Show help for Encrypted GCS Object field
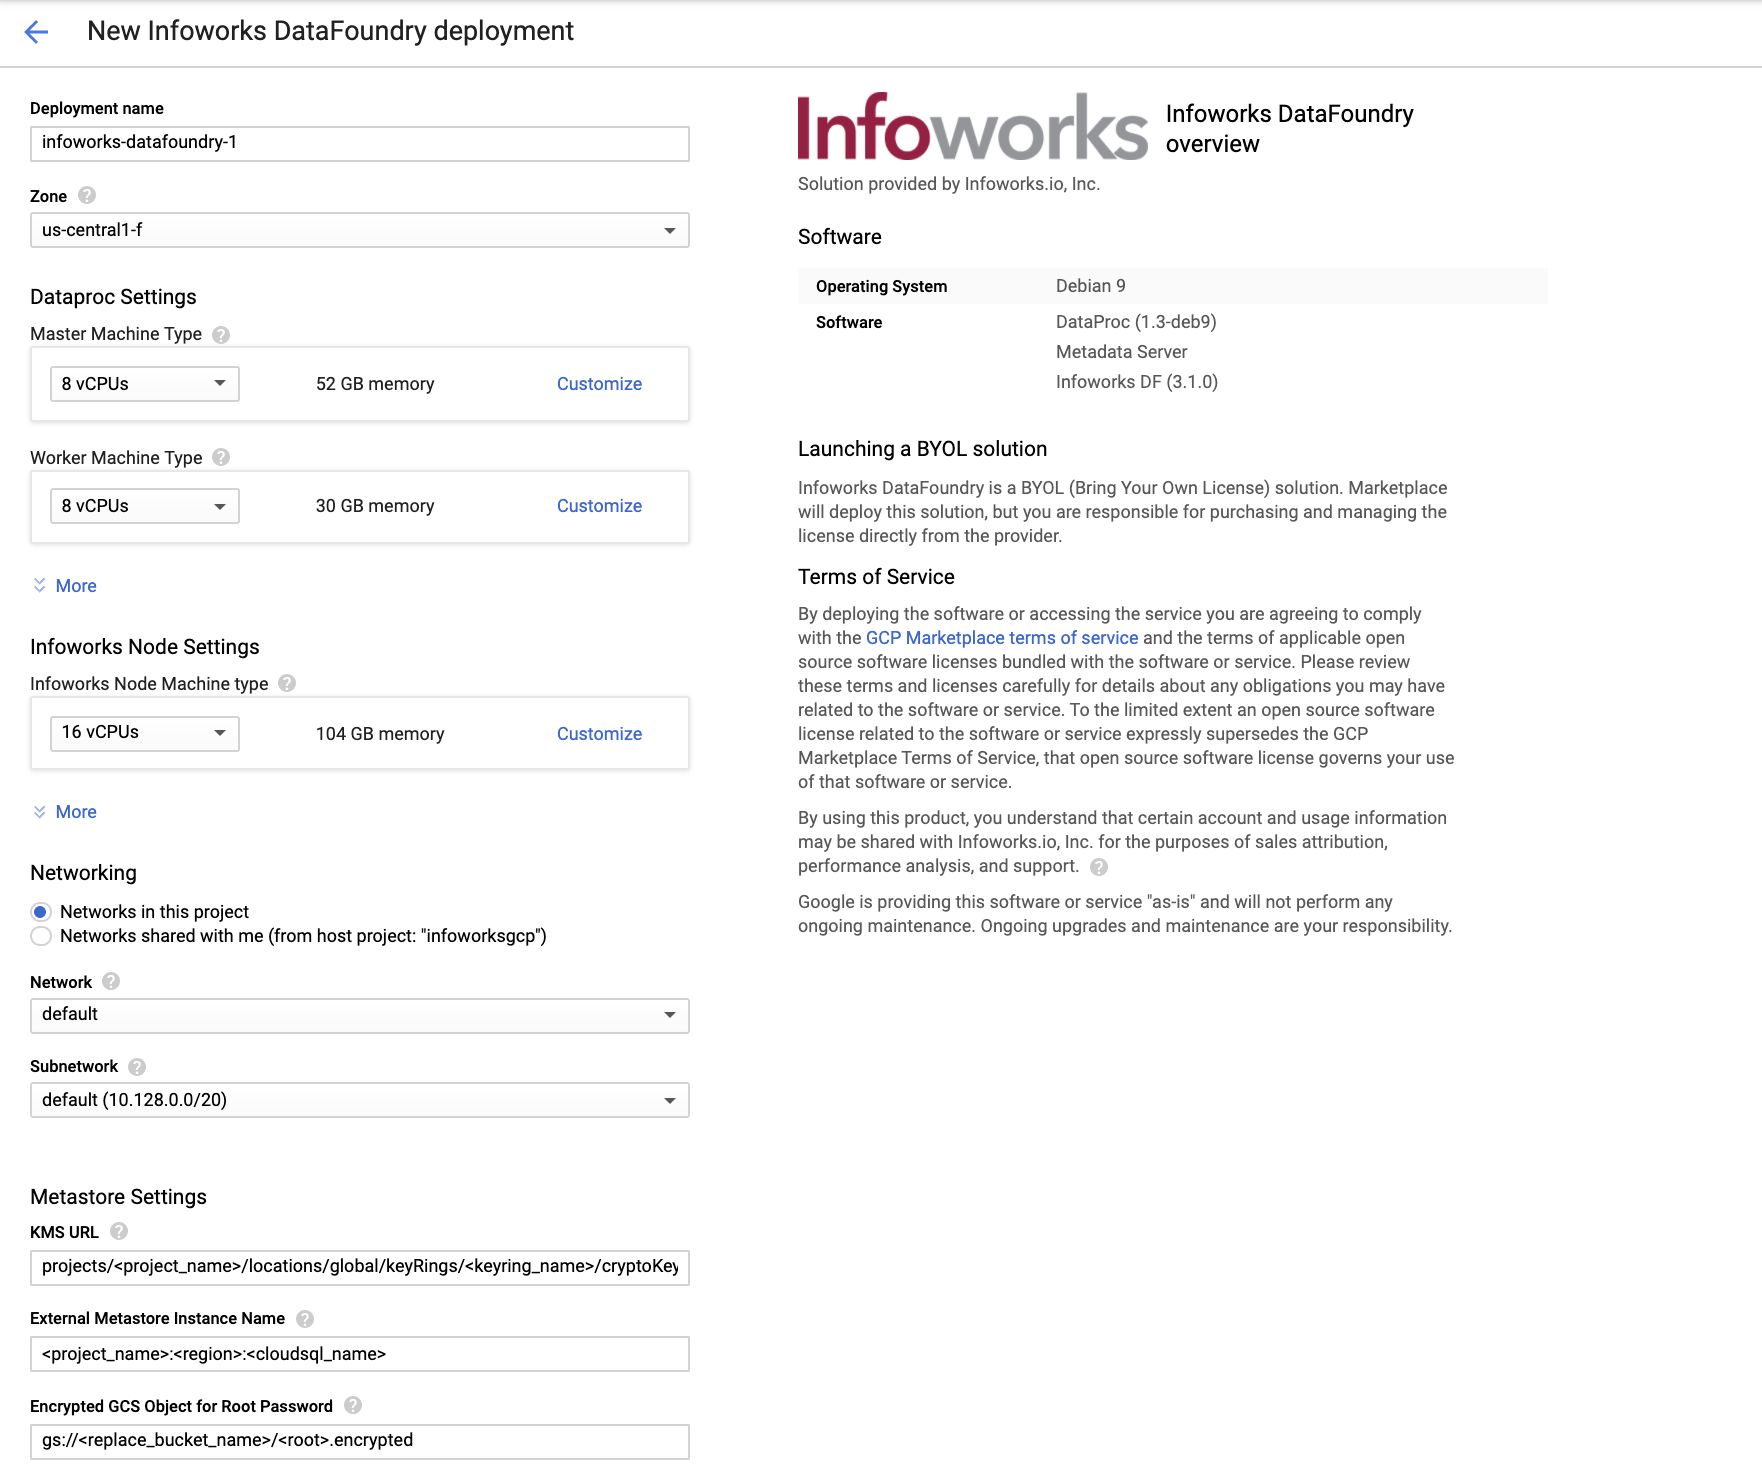Image resolution: width=1762 pixels, height=1478 pixels. coord(353,1405)
